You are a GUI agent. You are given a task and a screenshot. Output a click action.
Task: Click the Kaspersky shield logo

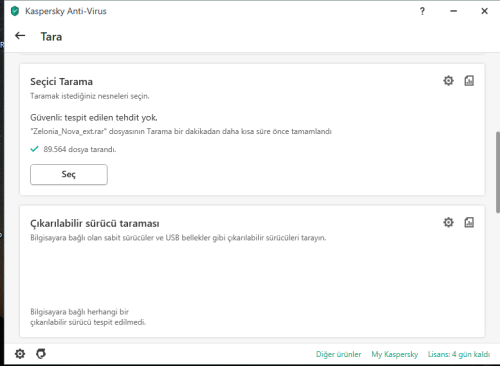click(15, 11)
